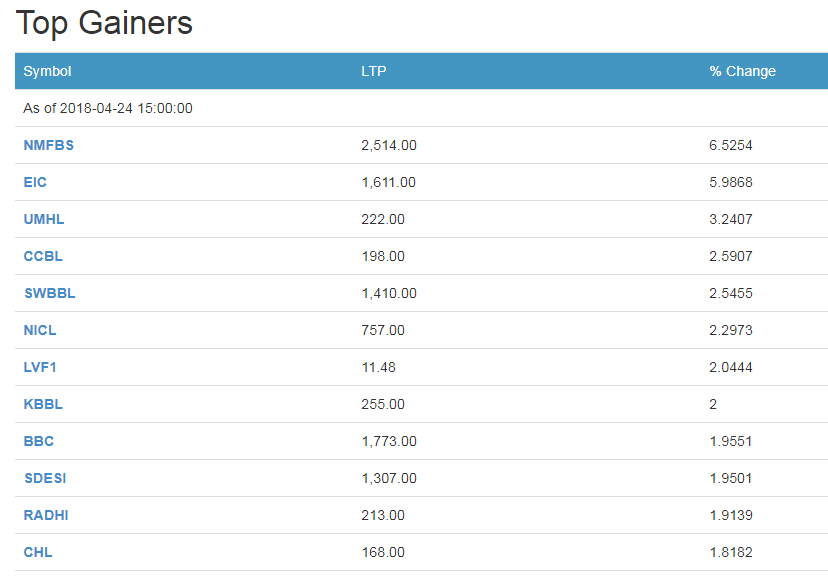Click the LTP column header
The image size is (828, 581).
click(x=374, y=71)
